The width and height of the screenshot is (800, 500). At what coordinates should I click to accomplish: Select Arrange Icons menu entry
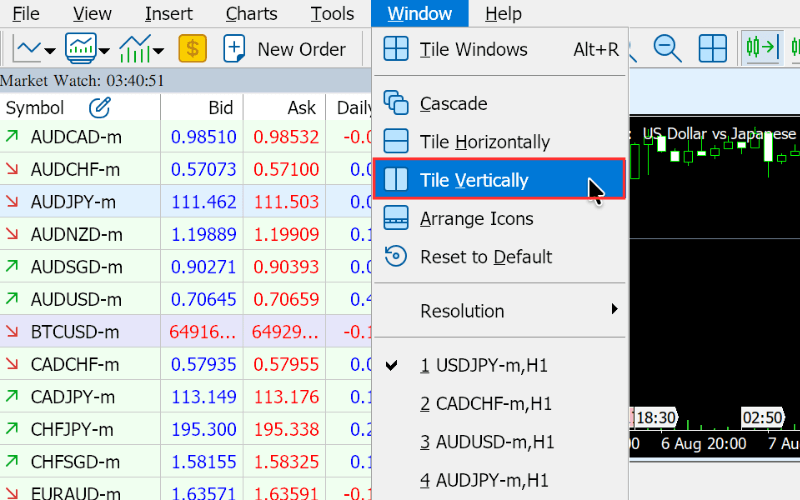(x=500, y=218)
